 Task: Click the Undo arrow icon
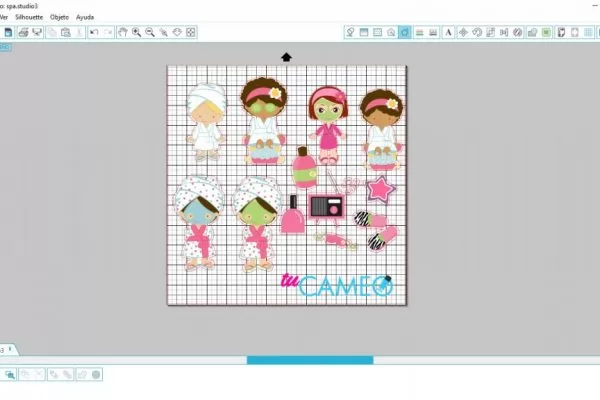[x=94, y=32]
